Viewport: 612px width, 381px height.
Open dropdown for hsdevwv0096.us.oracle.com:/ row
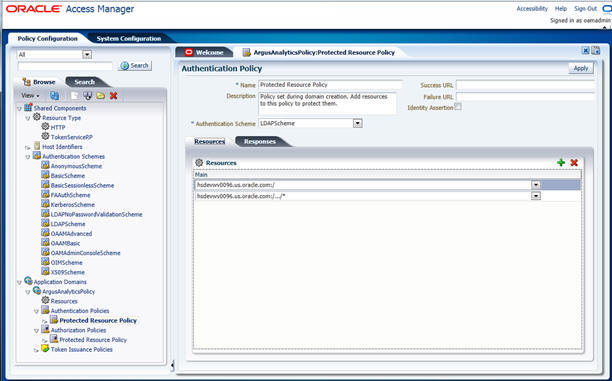coord(536,185)
